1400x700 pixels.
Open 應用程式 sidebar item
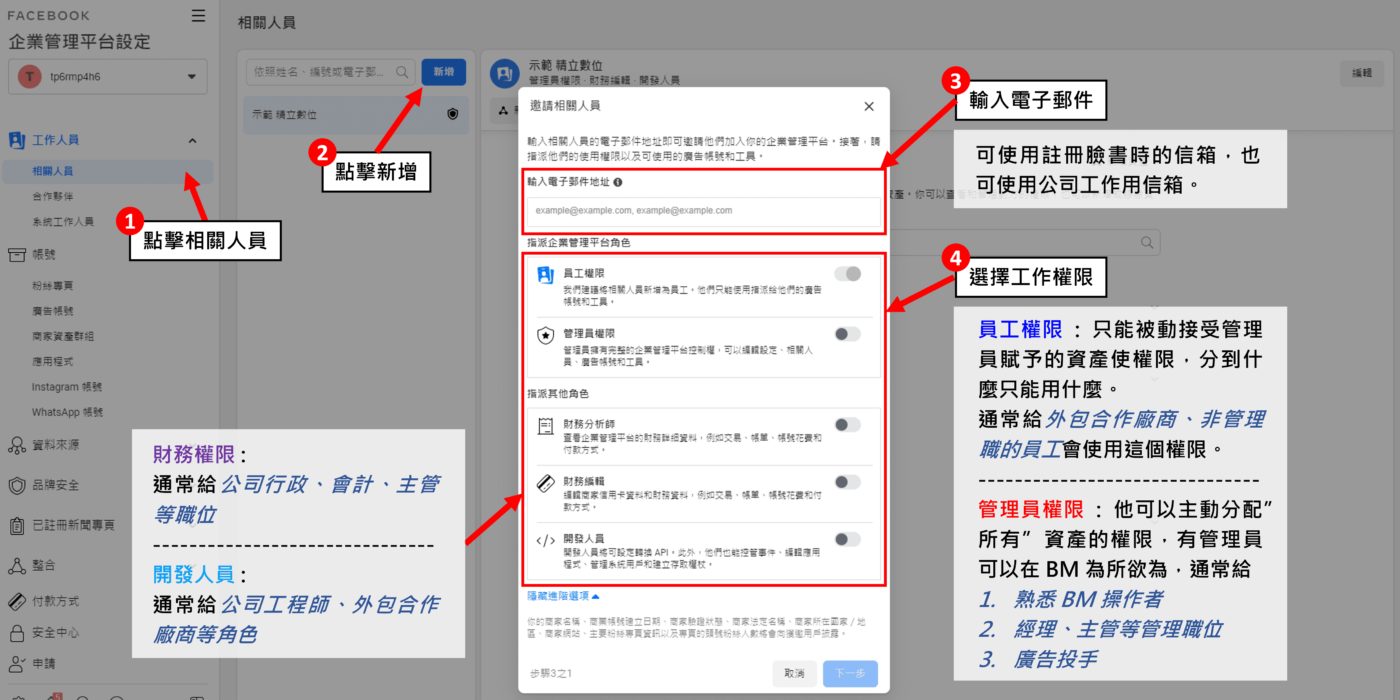pos(53,361)
